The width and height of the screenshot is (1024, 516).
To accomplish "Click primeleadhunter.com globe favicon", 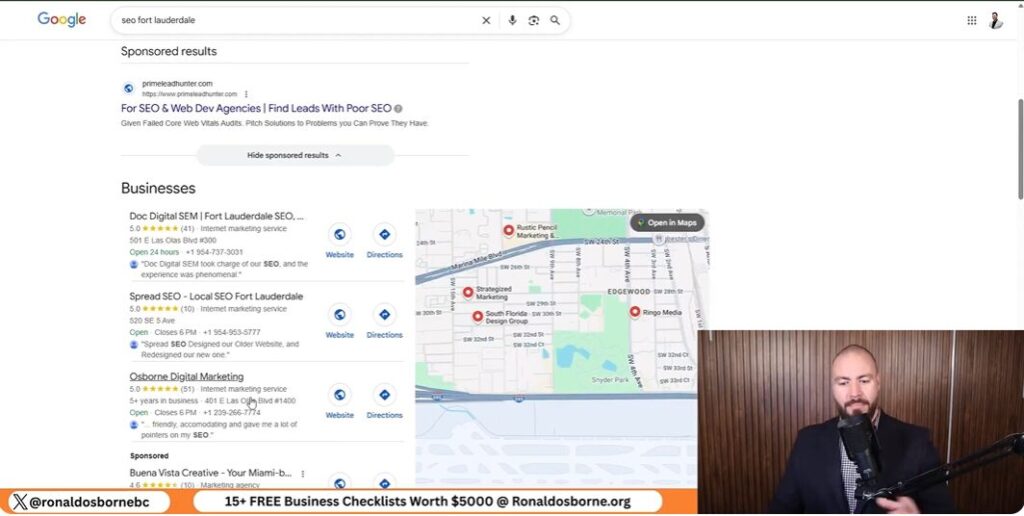I will coord(129,88).
